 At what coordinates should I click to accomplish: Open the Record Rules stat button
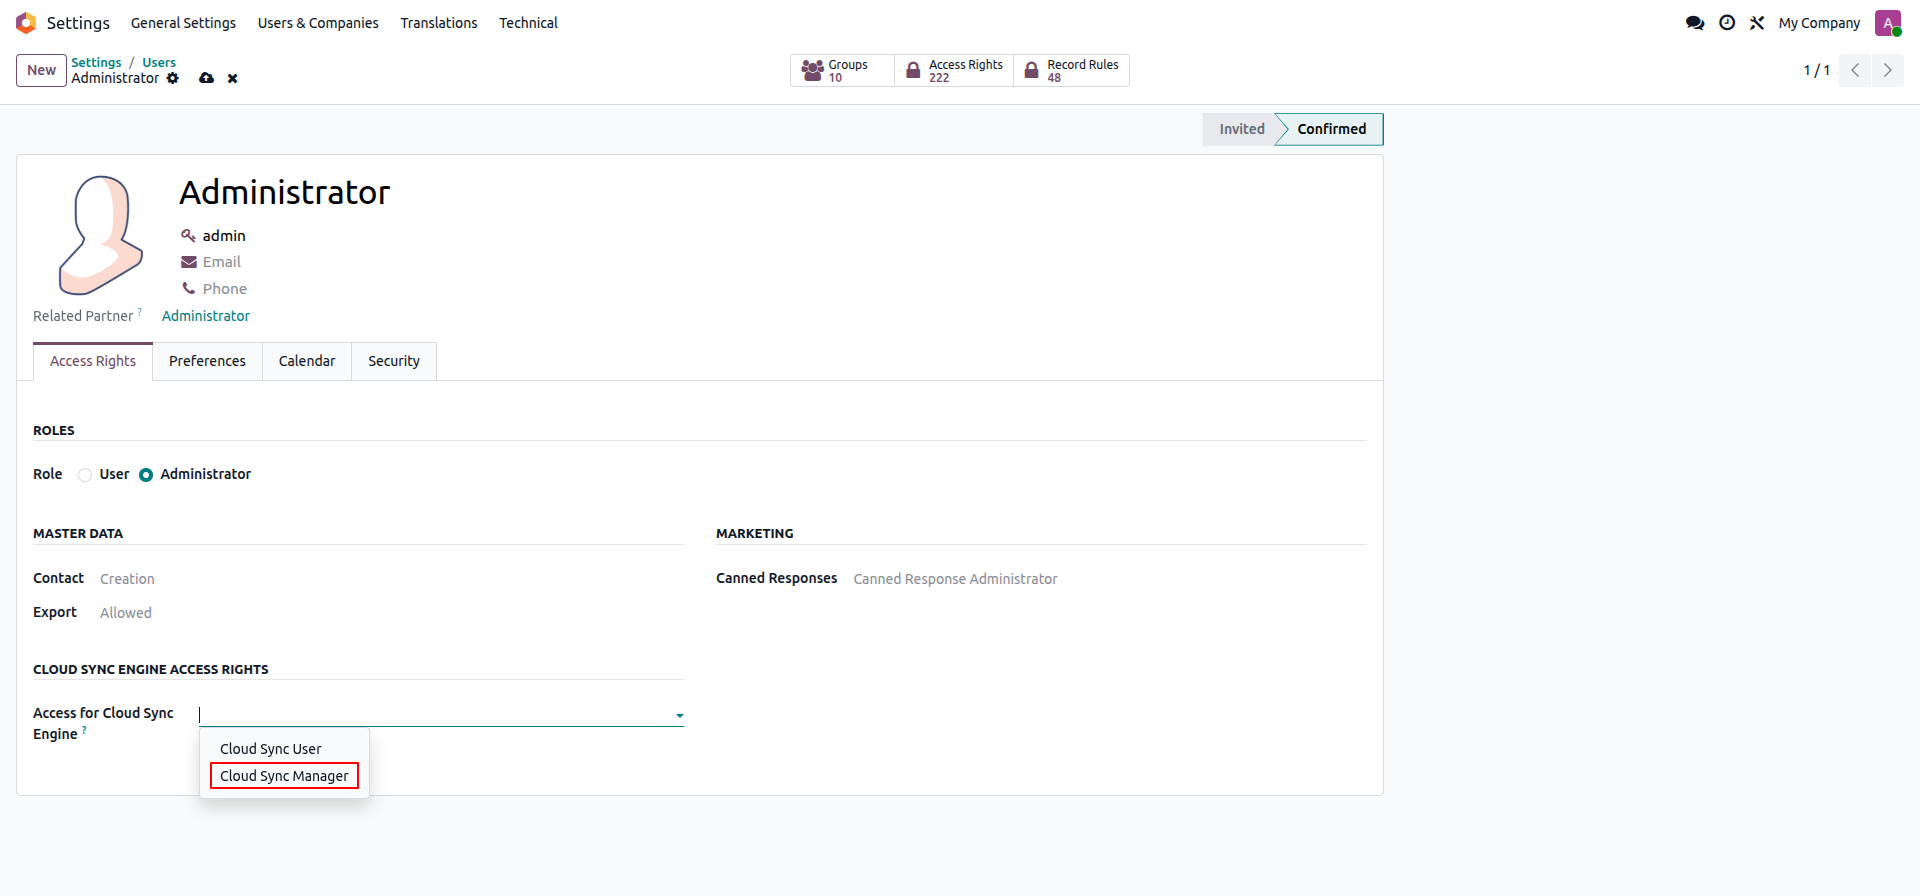click(1071, 70)
